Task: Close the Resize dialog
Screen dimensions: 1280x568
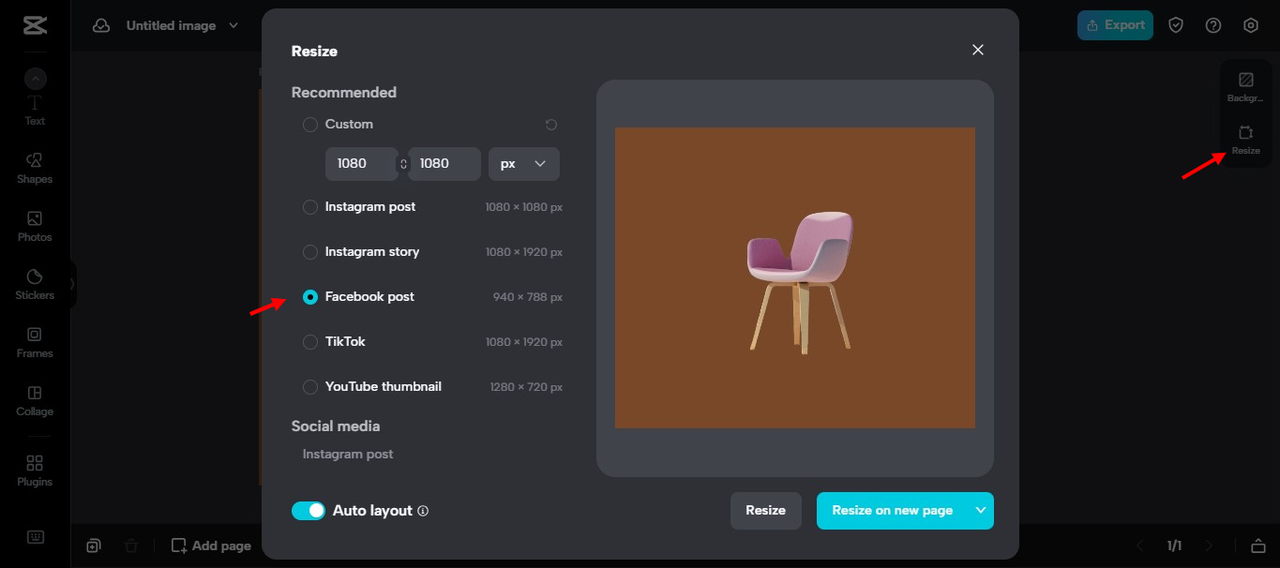Action: [978, 50]
